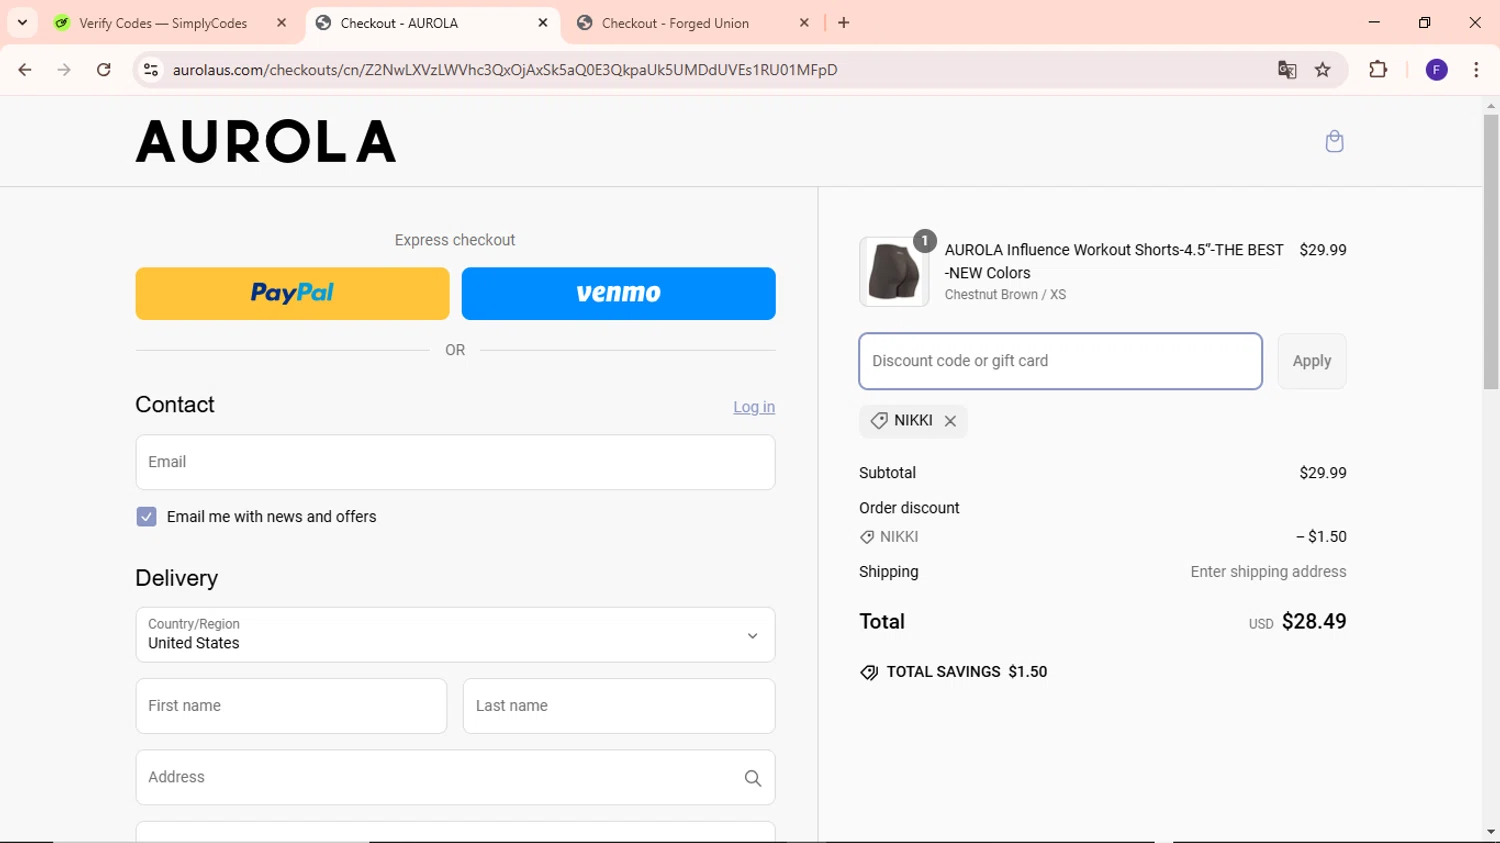This screenshot has height=843, width=1500.
Task: Click the Apply discount button
Action: [x=1311, y=361]
